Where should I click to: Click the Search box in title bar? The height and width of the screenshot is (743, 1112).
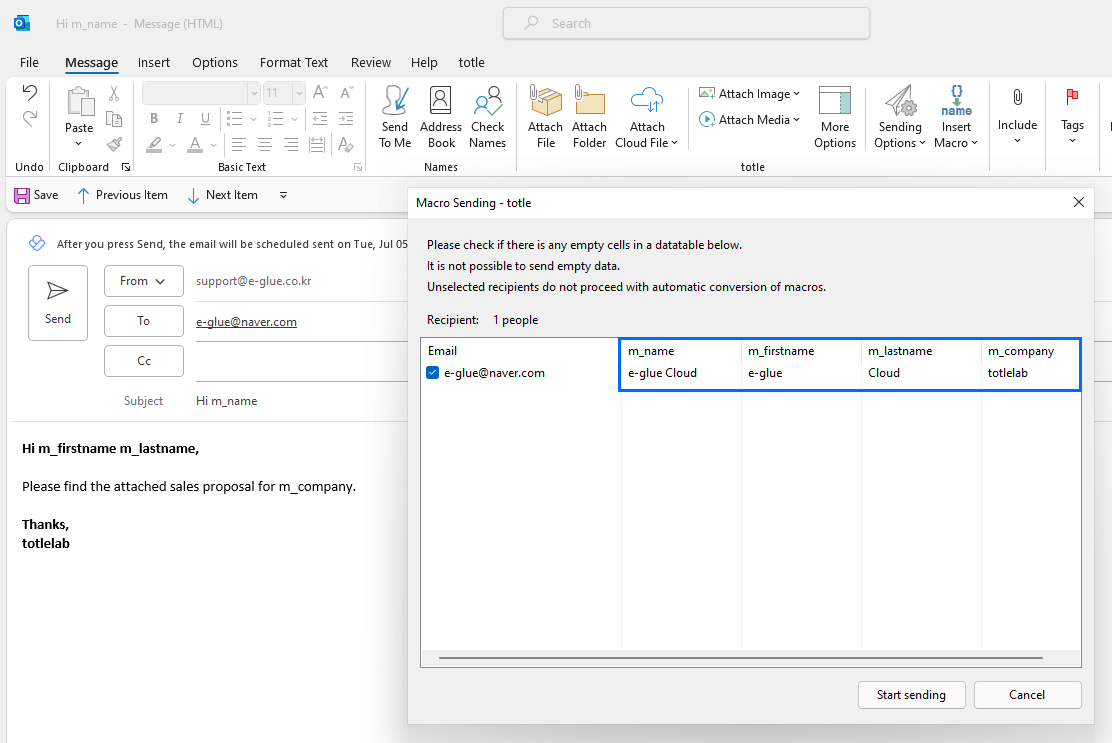686,23
